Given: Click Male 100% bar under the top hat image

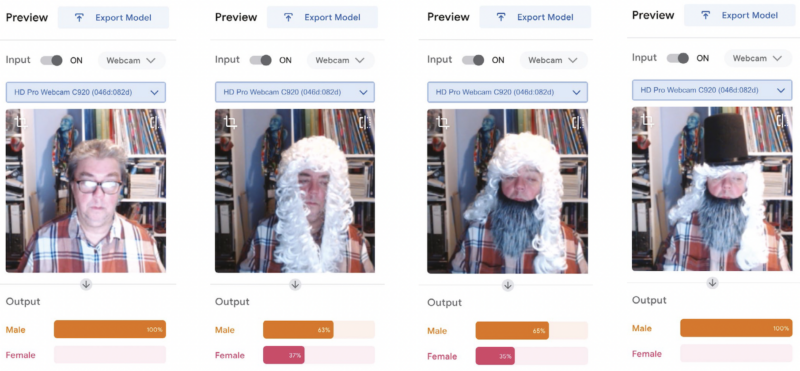Looking at the screenshot, I should [736, 328].
